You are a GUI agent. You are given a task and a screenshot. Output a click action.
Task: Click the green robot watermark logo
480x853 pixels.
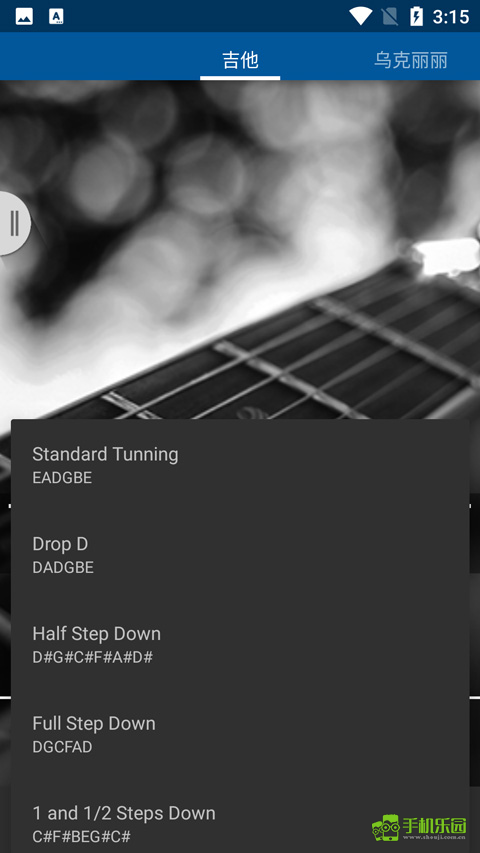click(x=385, y=828)
